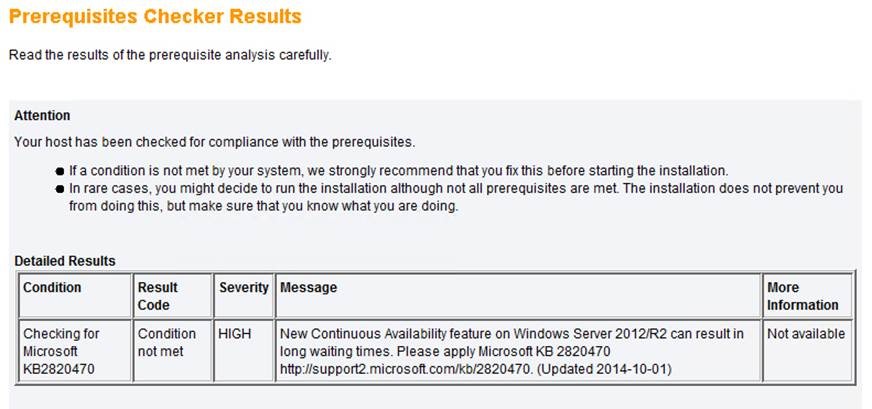
Task: Click the 'If a condition is not met' bullet text
Action: (399, 170)
